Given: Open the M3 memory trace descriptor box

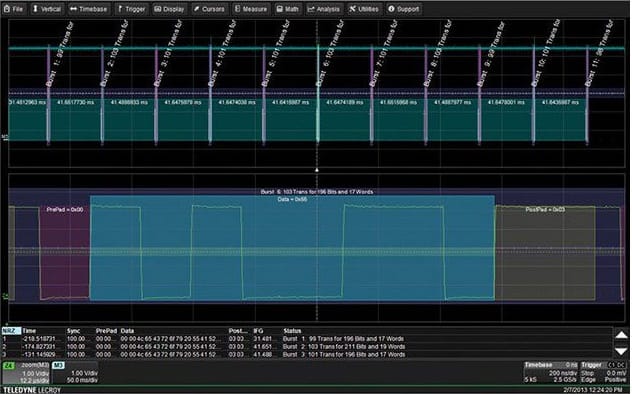Looking at the screenshot, I should (x=75, y=373).
